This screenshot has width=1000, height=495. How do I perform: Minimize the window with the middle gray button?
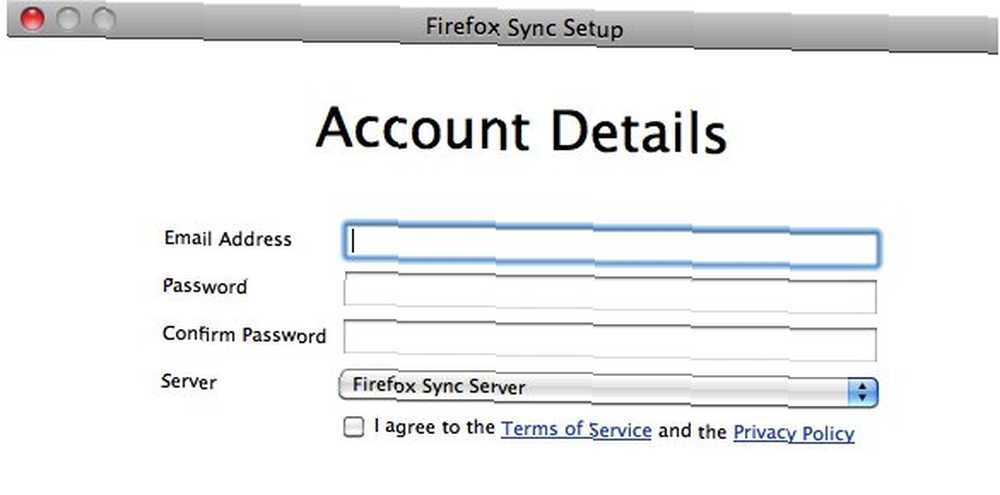[68, 19]
